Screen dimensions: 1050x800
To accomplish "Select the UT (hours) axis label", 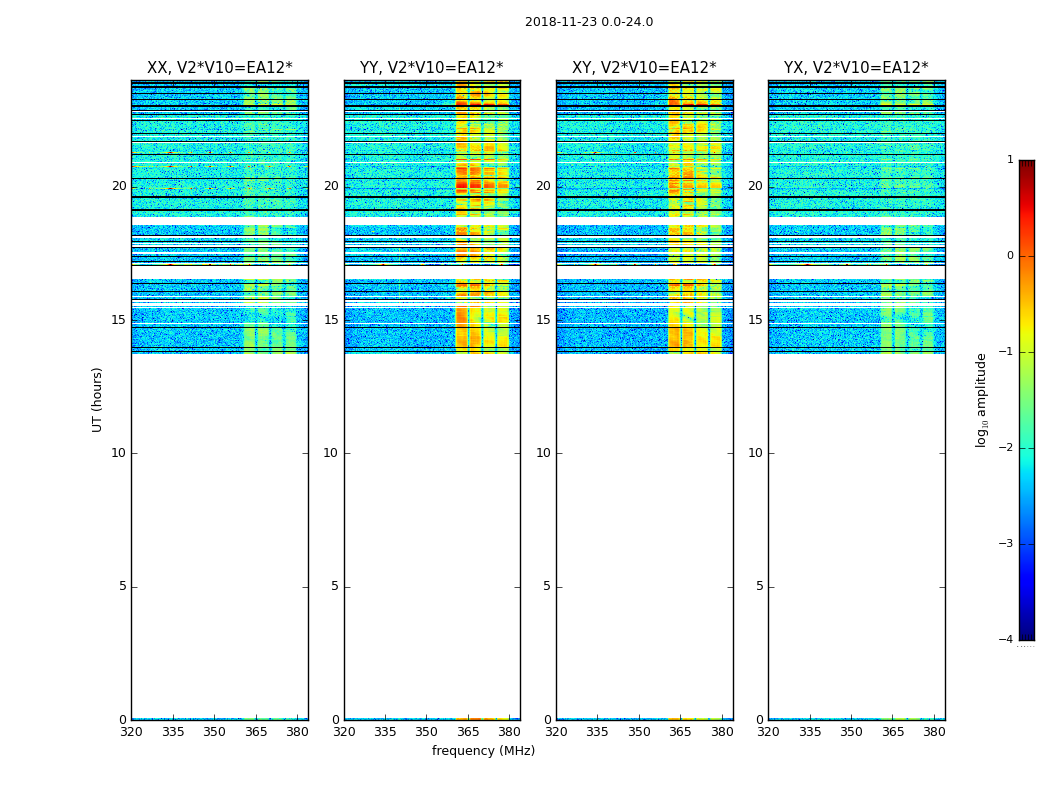I will point(97,400).
